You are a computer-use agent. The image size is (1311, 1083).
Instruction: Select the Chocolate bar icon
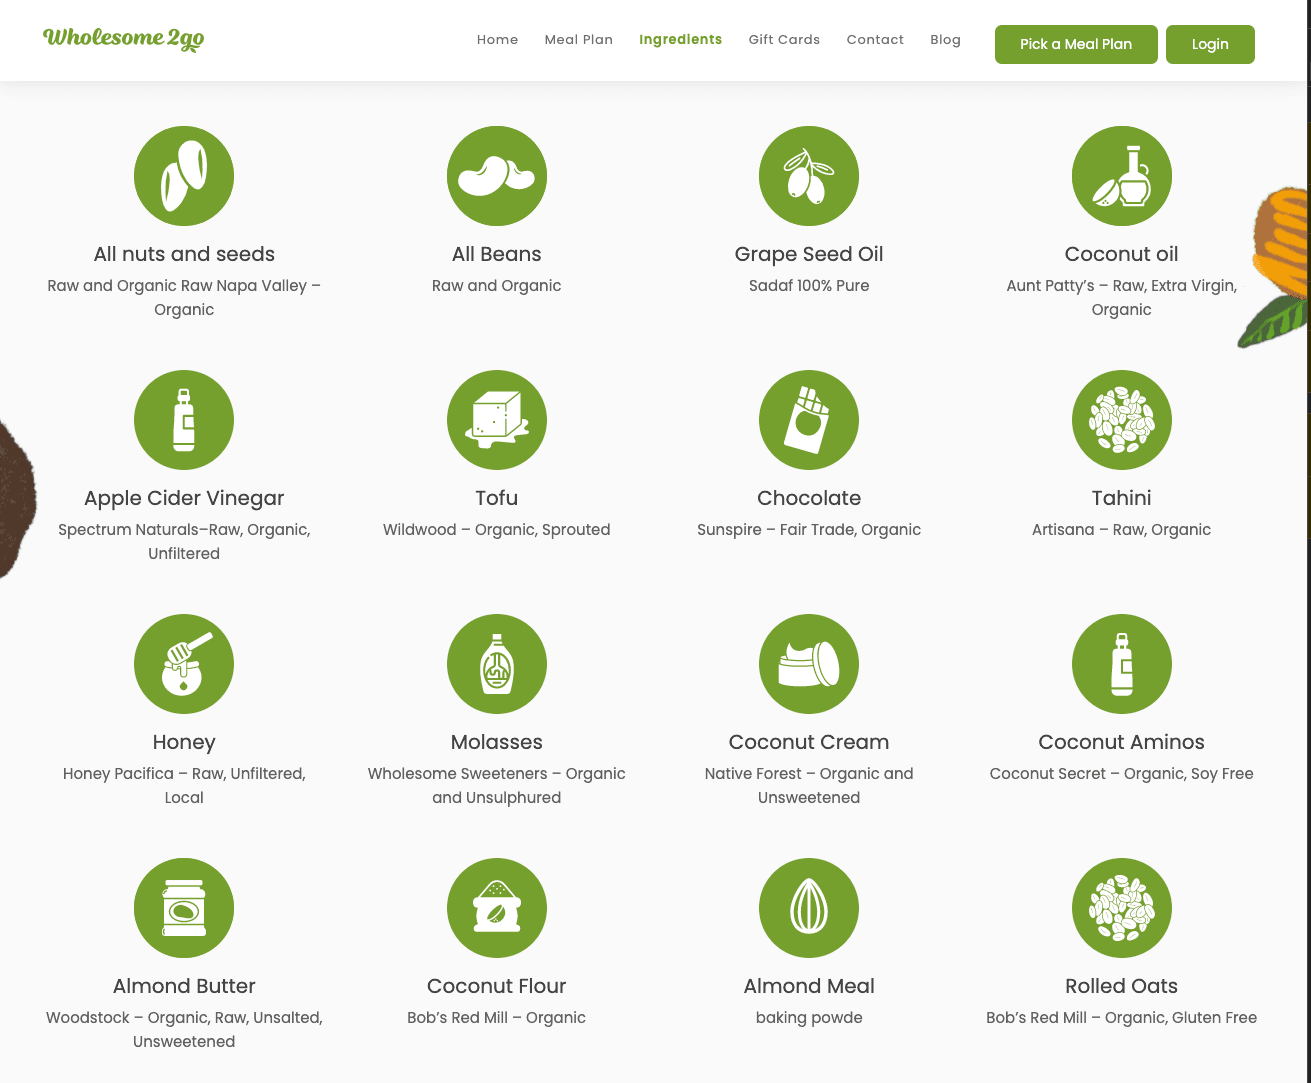[x=809, y=420]
